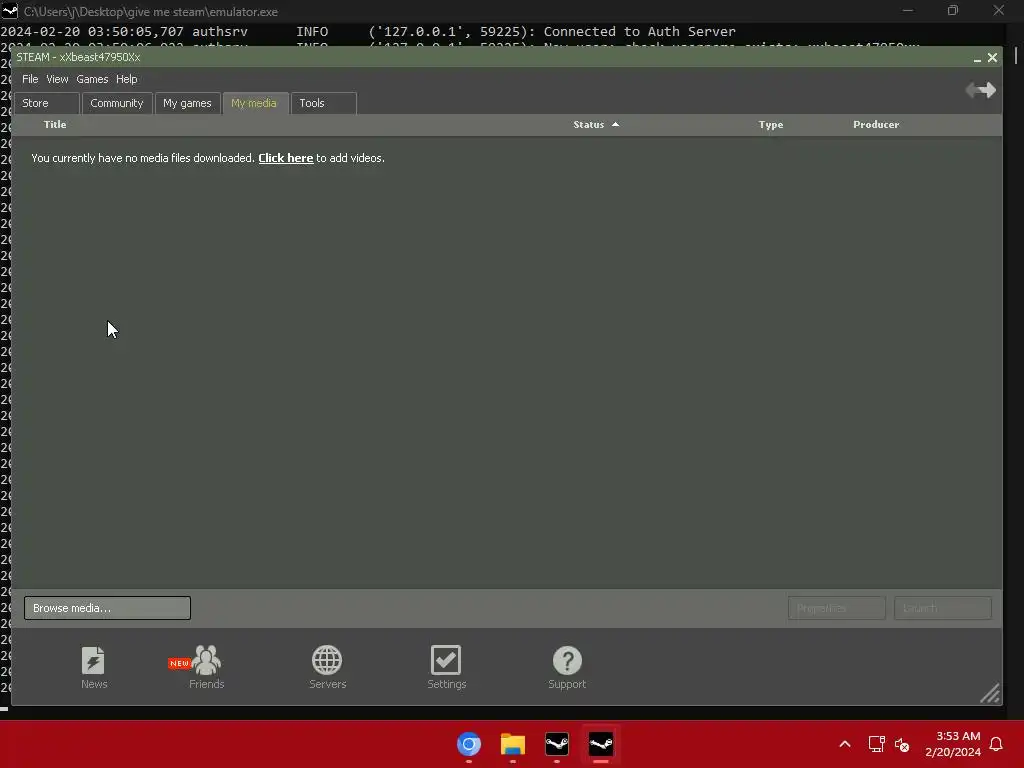This screenshot has width=1024, height=768.
Task: Open the File menu
Action: pyautogui.click(x=30, y=79)
